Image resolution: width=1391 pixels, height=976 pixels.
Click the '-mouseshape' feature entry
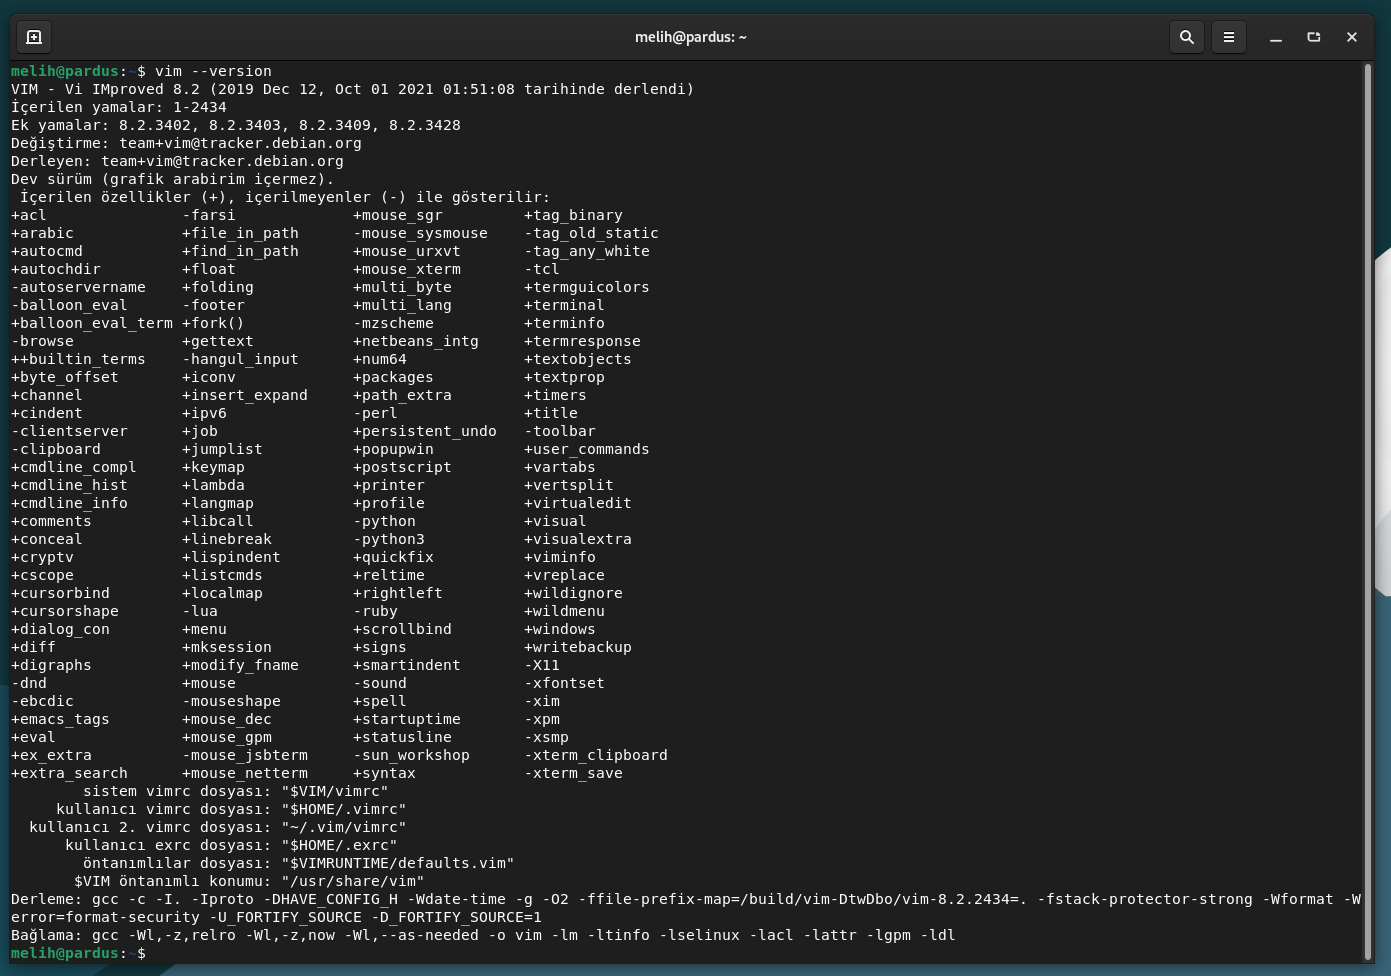pos(231,701)
